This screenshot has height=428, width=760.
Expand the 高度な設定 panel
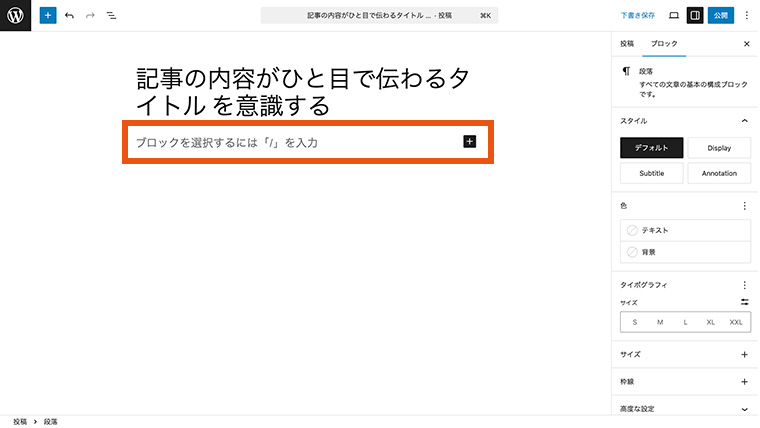[x=685, y=409]
